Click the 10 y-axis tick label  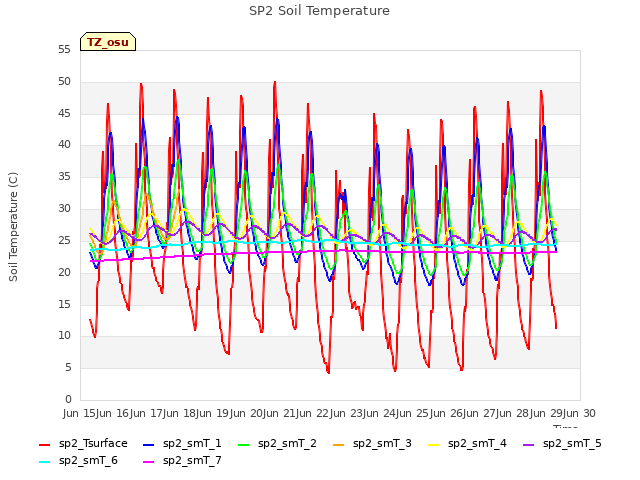(64, 336)
